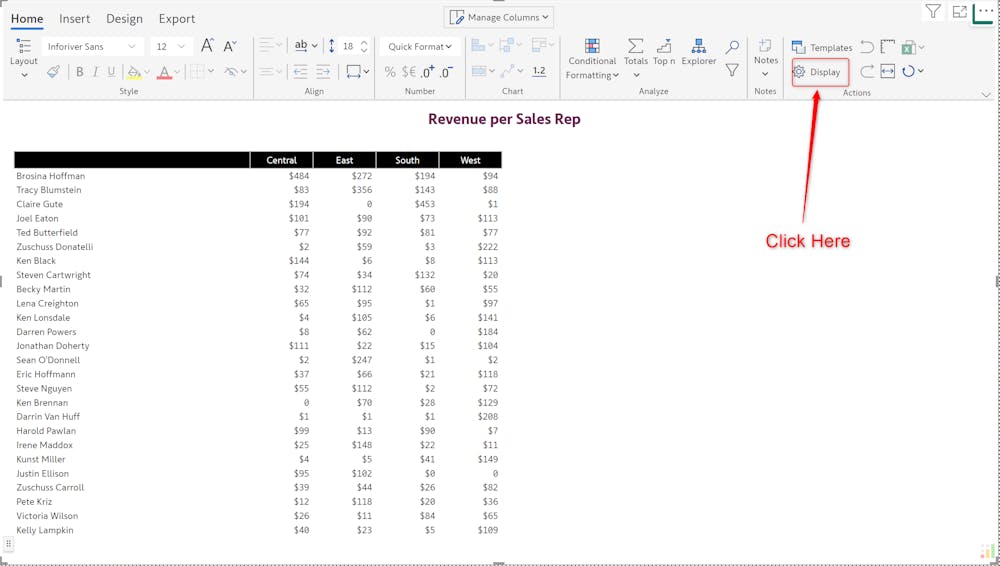Click the format painter icon
1000x566 pixels.
53,72
